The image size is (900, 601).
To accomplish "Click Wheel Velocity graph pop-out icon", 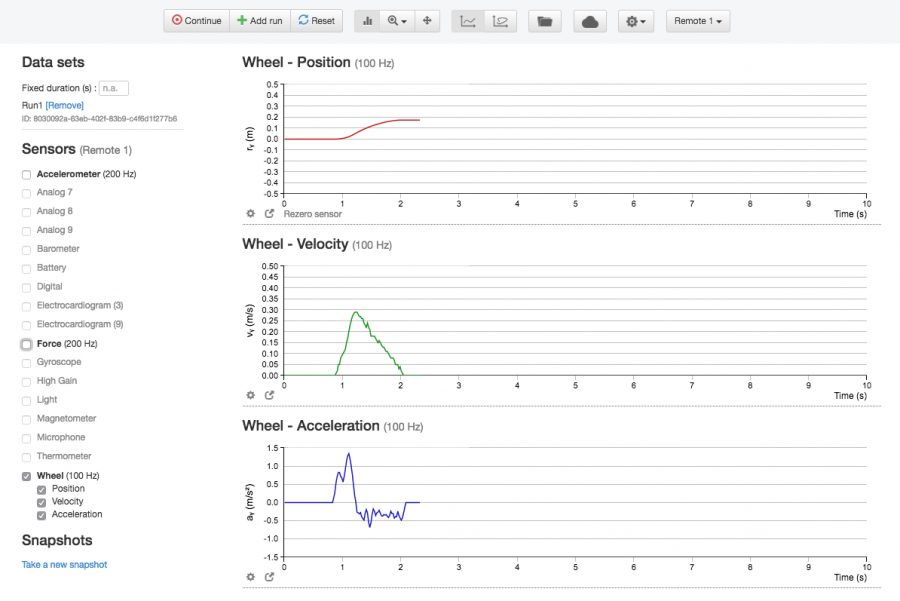I will (x=269, y=395).
